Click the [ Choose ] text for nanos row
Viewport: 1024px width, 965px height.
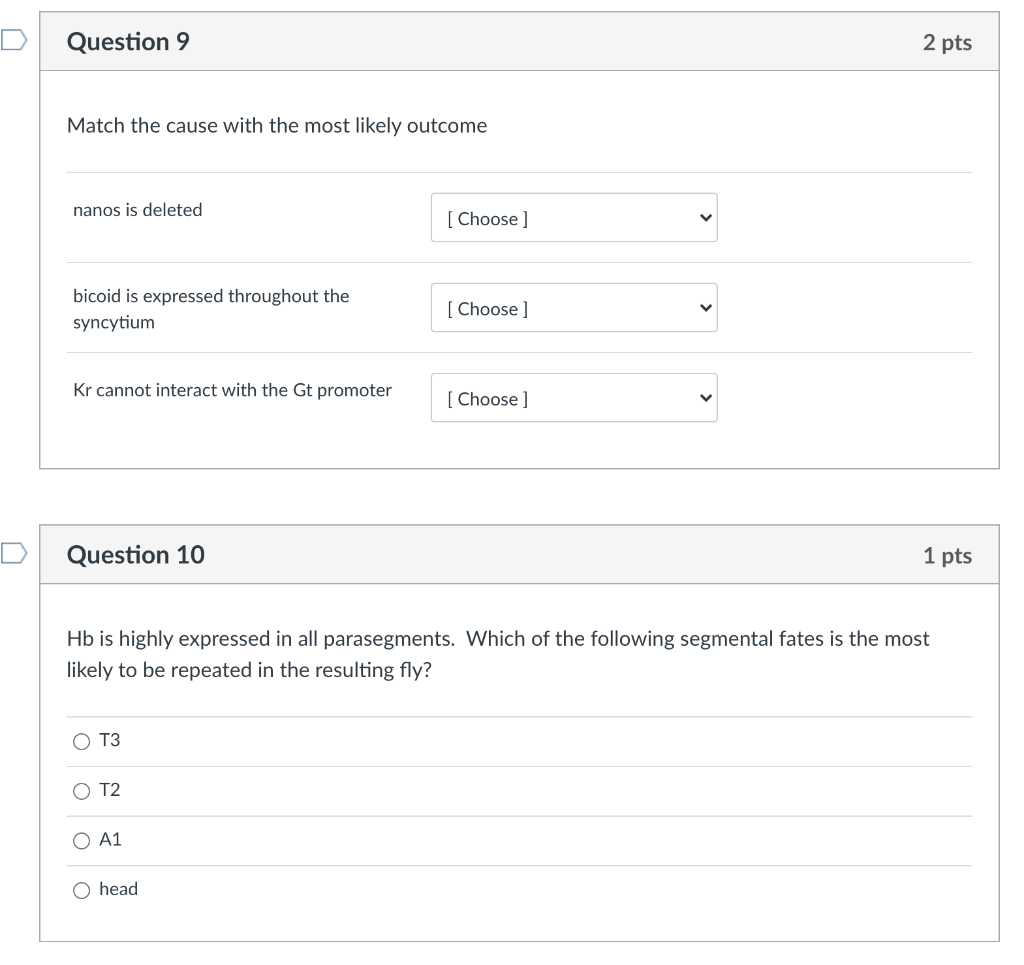tap(488, 219)
